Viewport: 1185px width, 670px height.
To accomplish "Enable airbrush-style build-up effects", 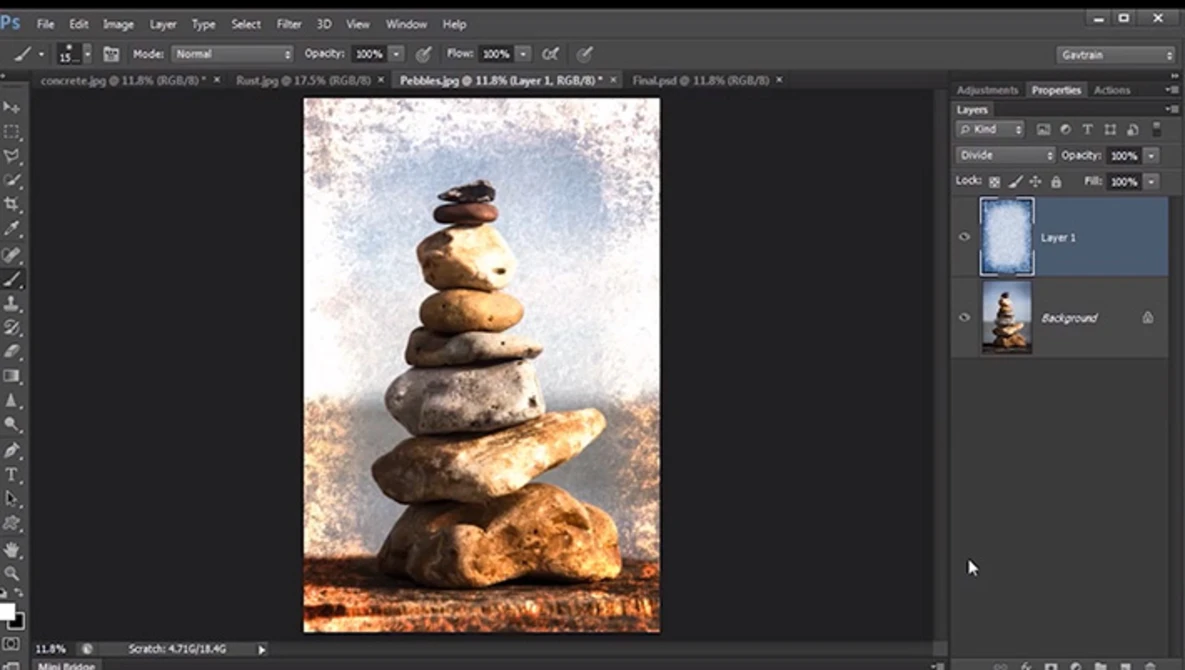I will pyautogui.click(x=551, y=54).
